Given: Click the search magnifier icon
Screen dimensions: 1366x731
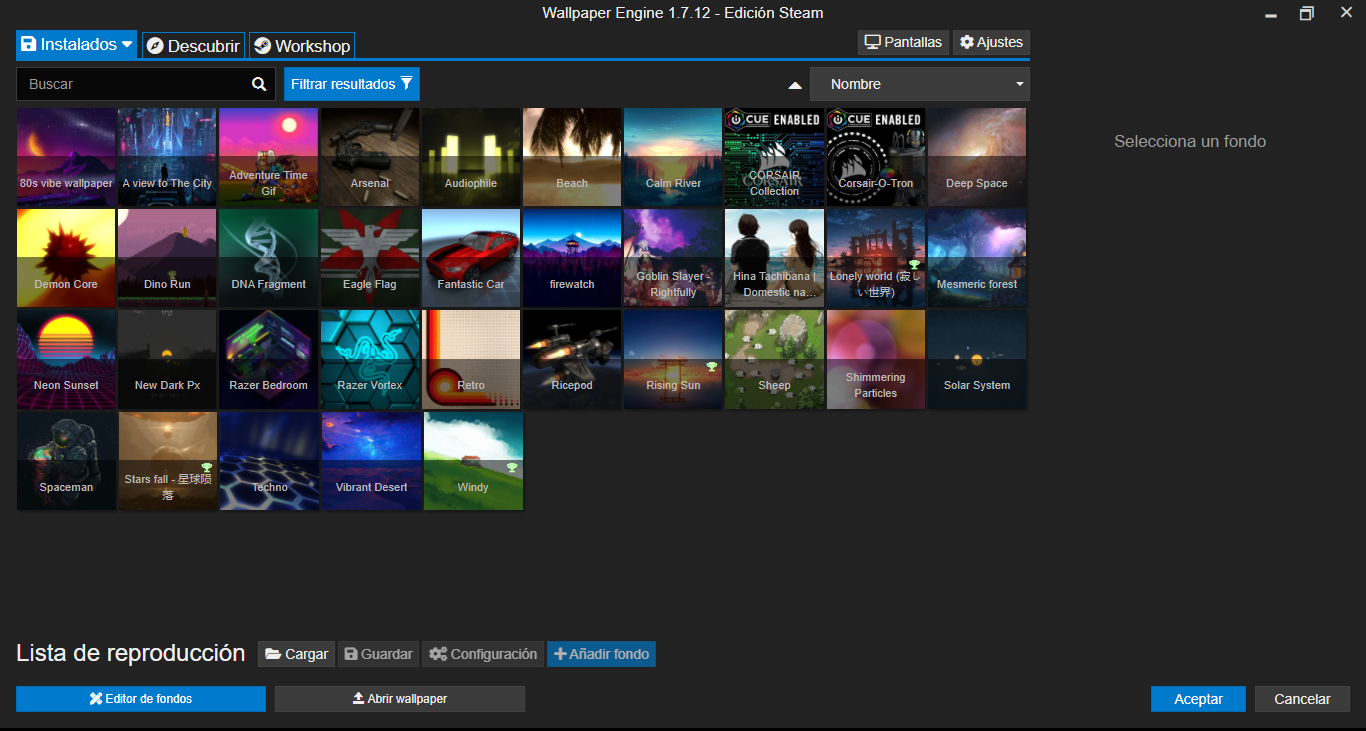Looking at the screenshot, I should pyautogui.click(x=259, y=84).
